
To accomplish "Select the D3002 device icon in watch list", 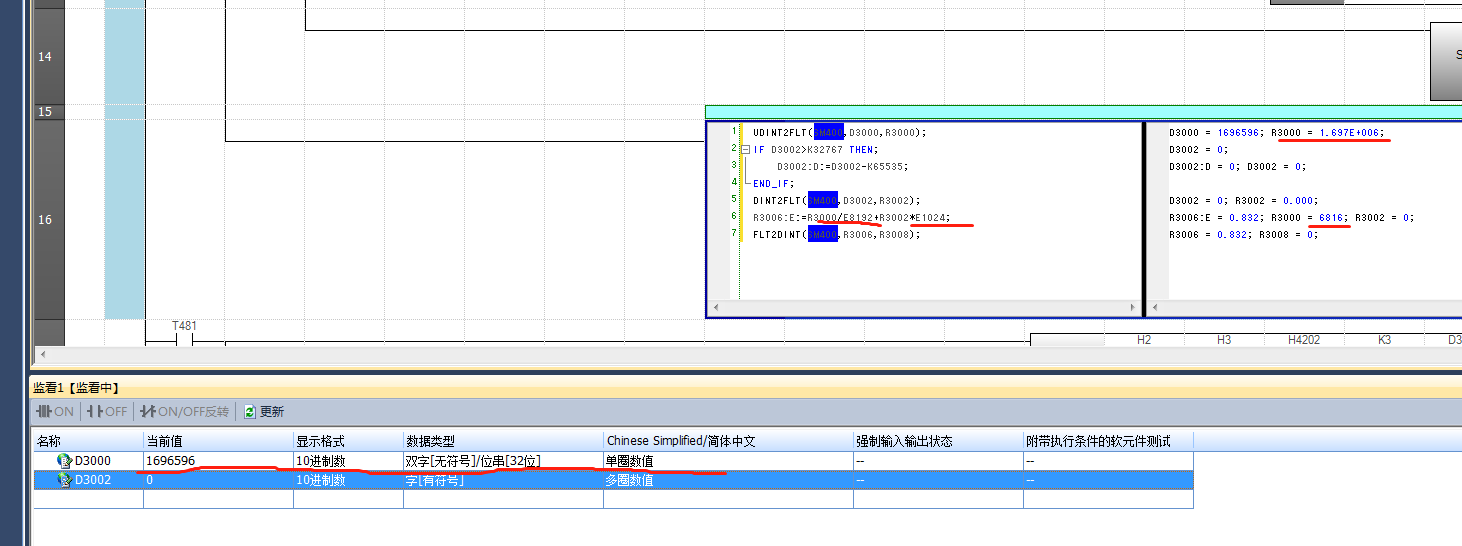I will click(x=65, y=480).
